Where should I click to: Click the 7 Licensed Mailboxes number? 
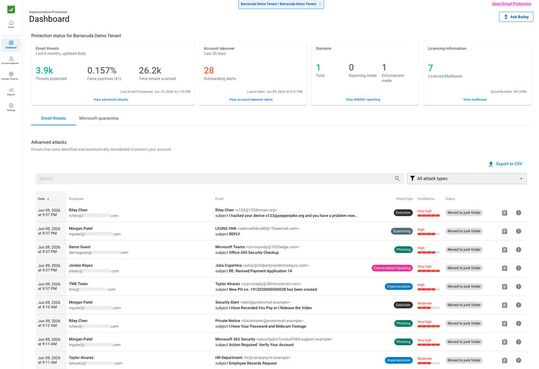tap(430, 68)
